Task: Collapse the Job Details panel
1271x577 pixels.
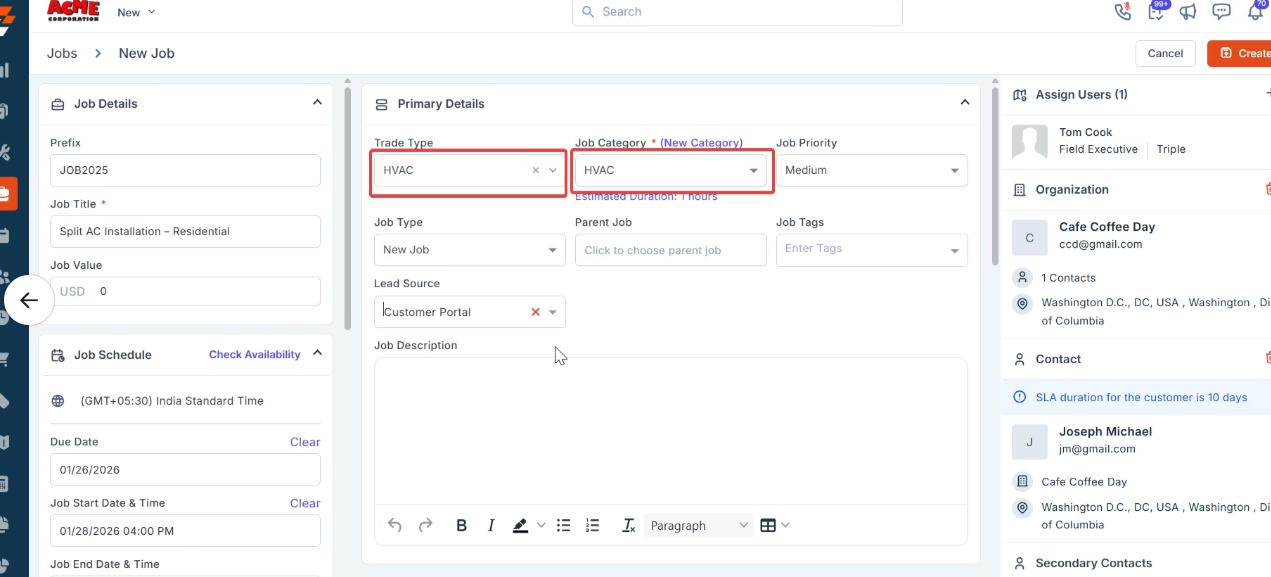Action: [x=317, y=103]
